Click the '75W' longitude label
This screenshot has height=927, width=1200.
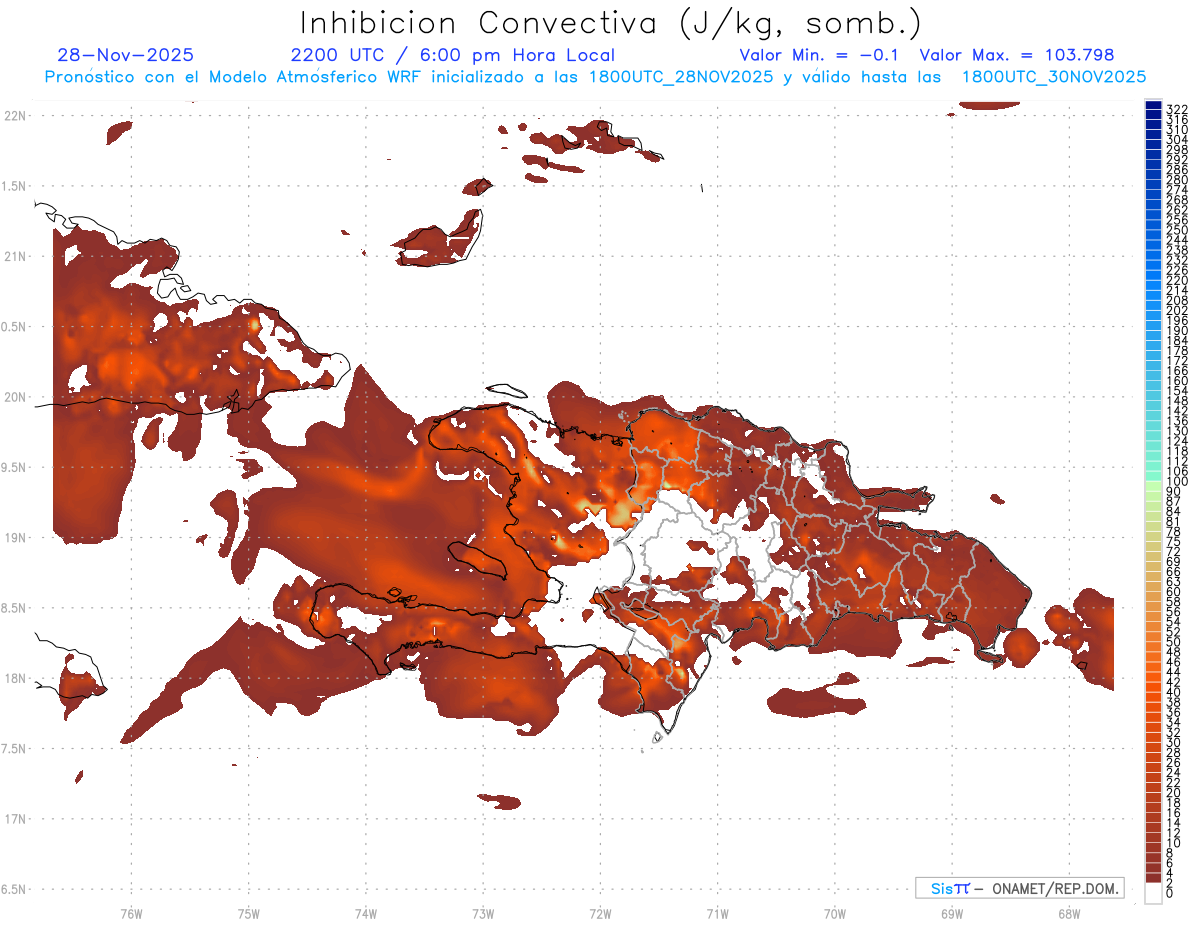[249, 913]
